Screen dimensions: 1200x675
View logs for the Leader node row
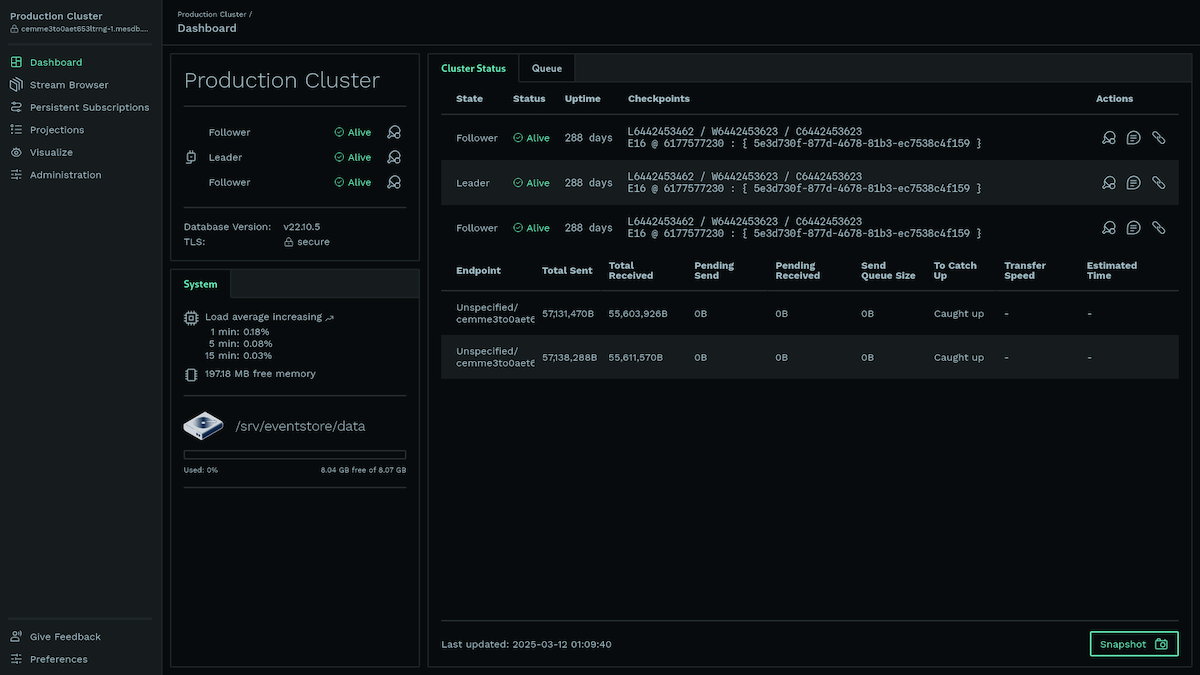(1133, 182)
